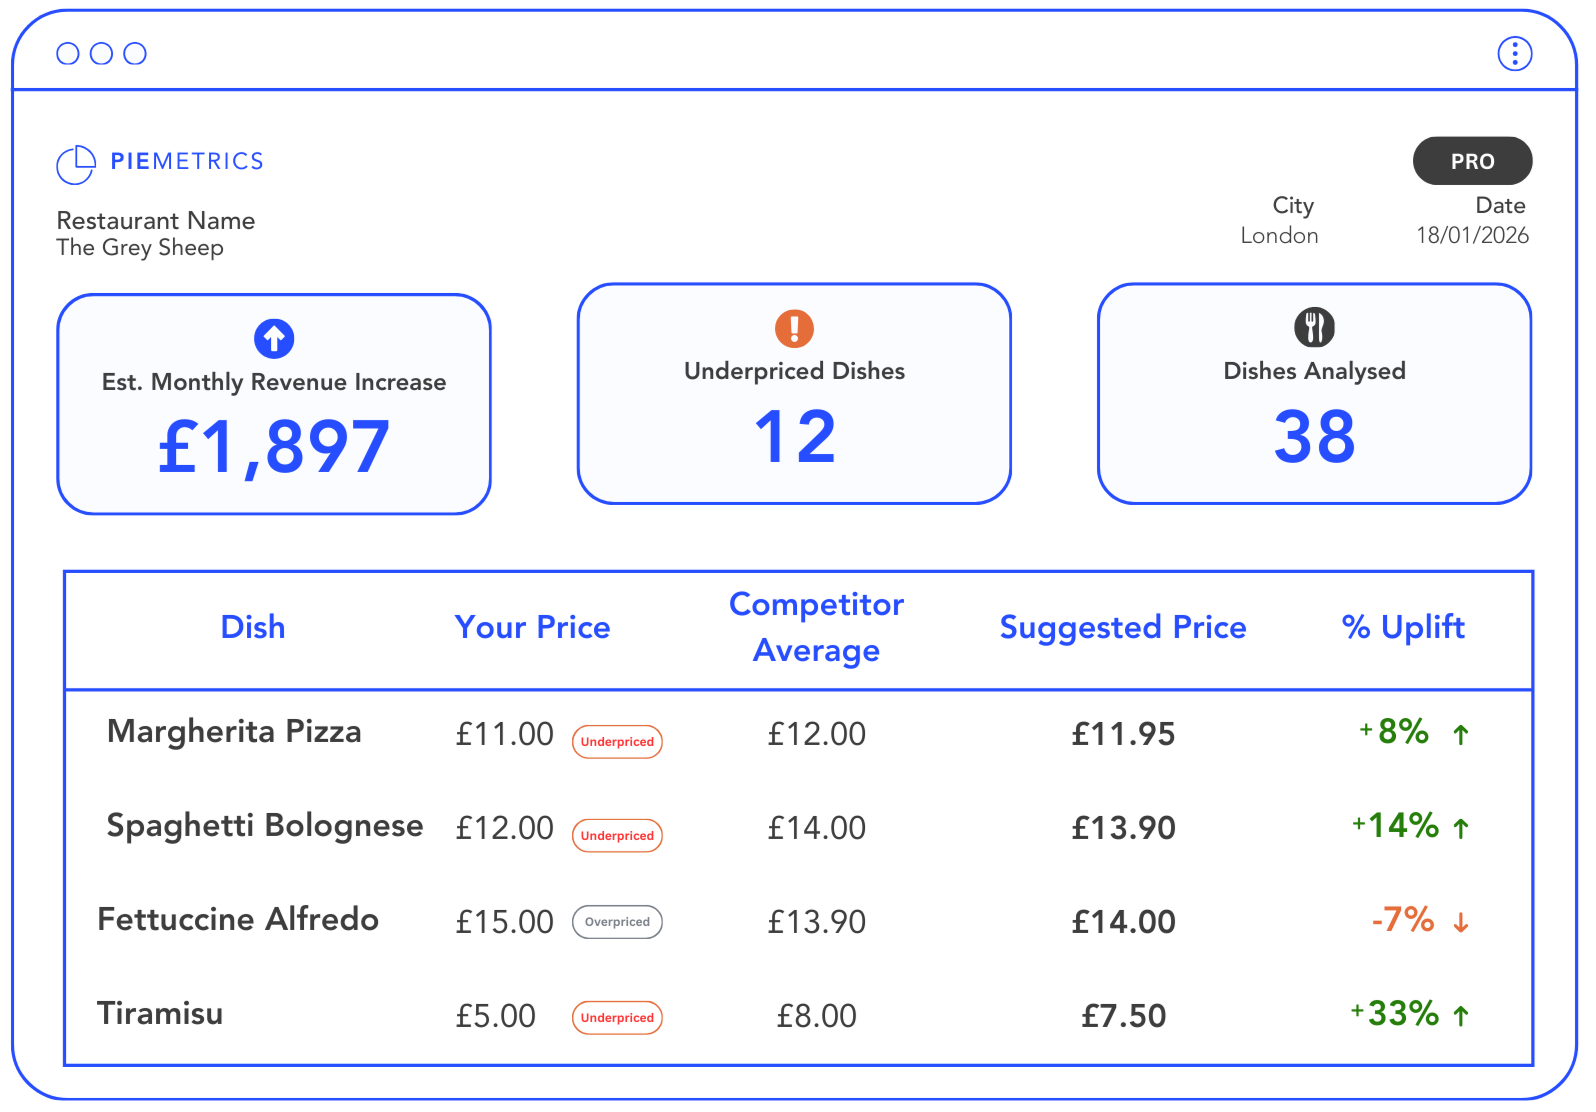
Task: Click Underpriced tag on Spaghetti Bolognese row
Action: coord(617,836)
